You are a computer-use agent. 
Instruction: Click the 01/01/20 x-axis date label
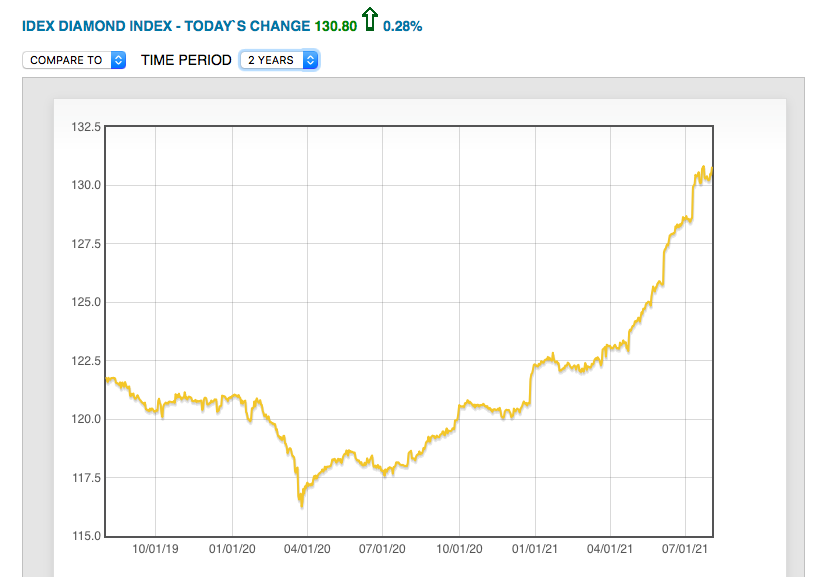click(232, 549)
